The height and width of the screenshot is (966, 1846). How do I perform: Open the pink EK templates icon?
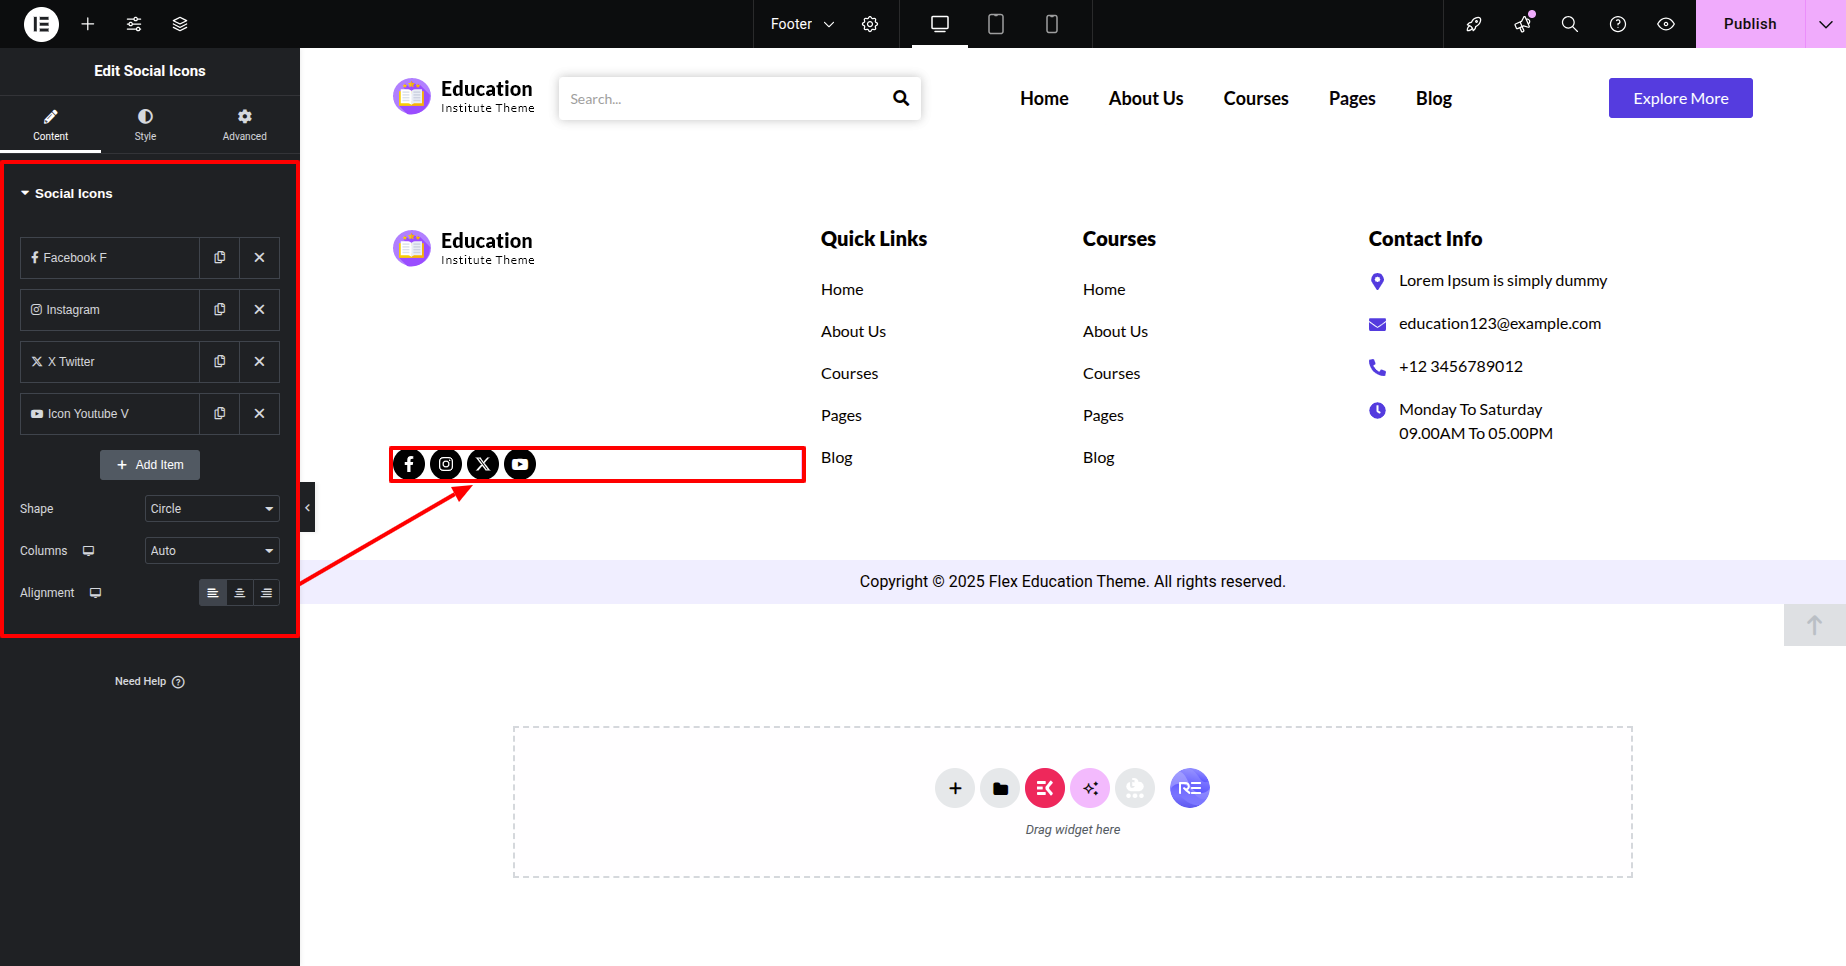(1045, 788)
